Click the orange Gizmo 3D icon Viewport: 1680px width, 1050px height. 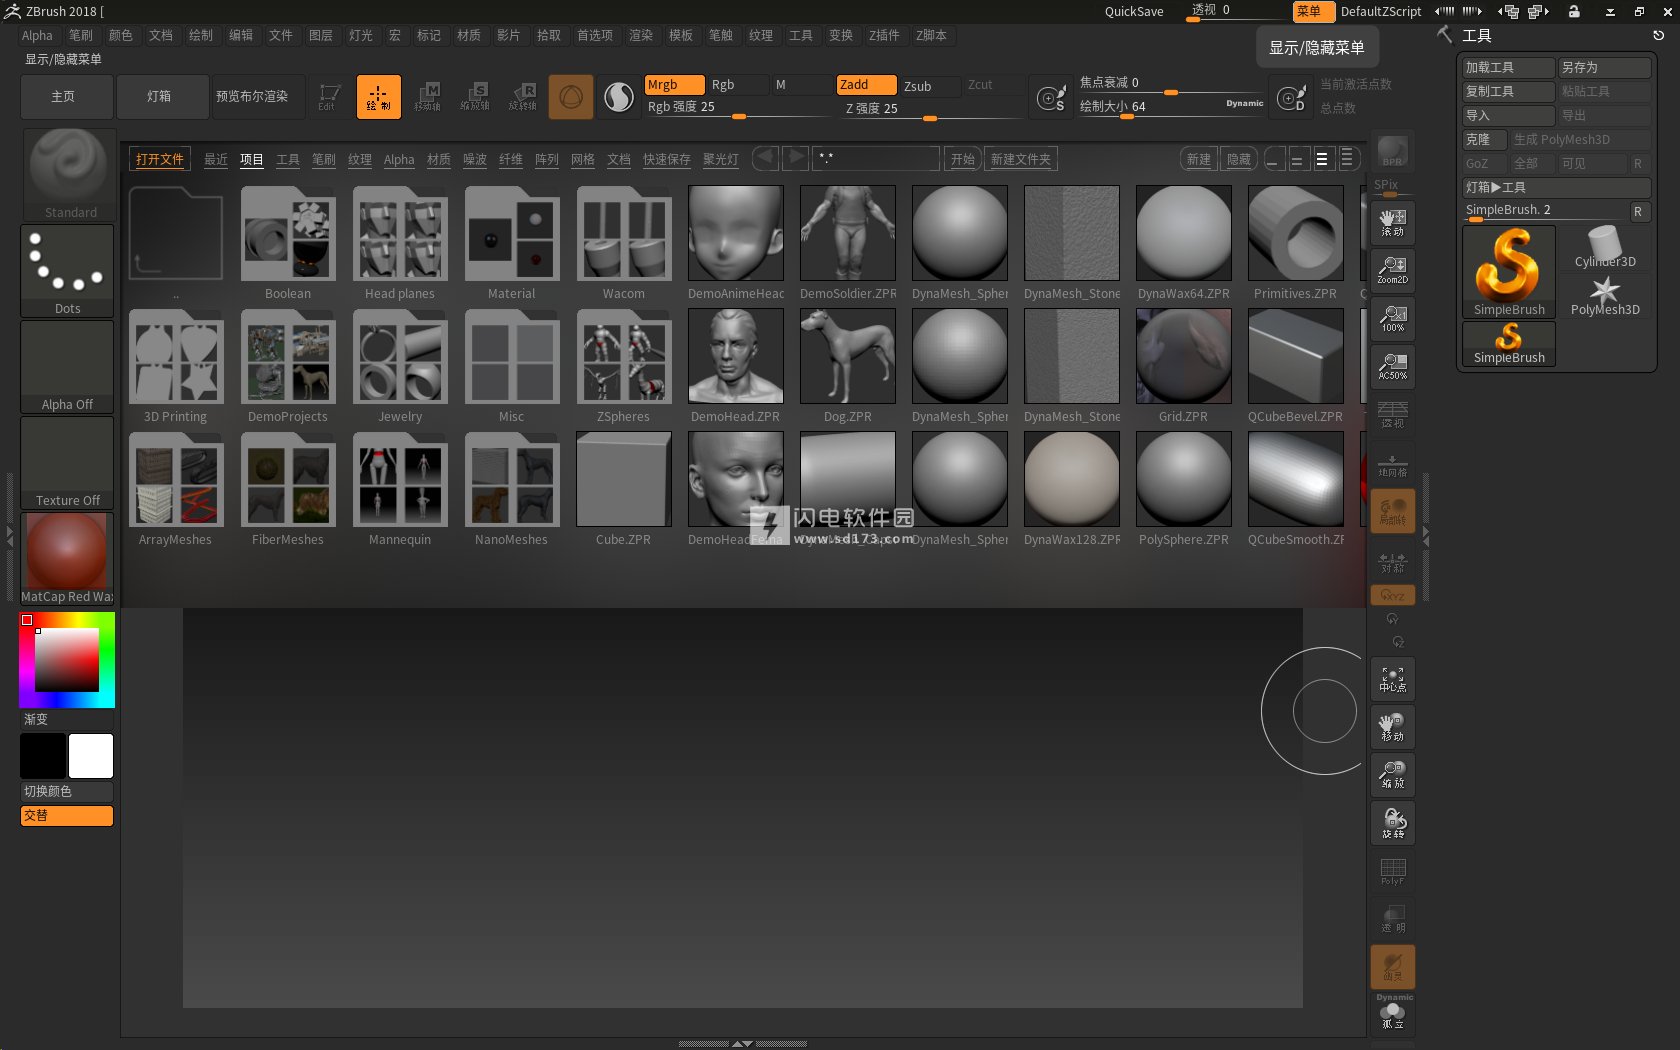click(x=571, y=97)
